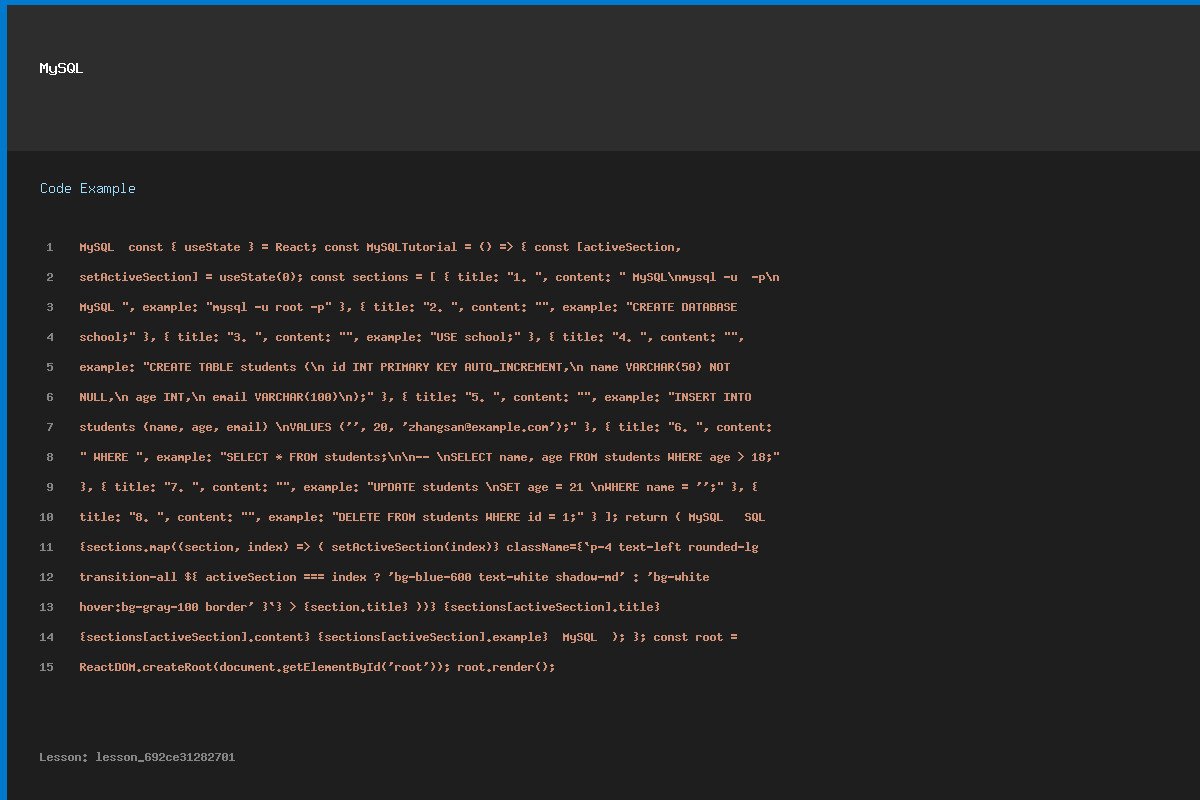The height and width of the screenshot is (800, 1200).
Task: Click the line starting with transition-all
Action: pyautogui.click(x=394, y=577)
